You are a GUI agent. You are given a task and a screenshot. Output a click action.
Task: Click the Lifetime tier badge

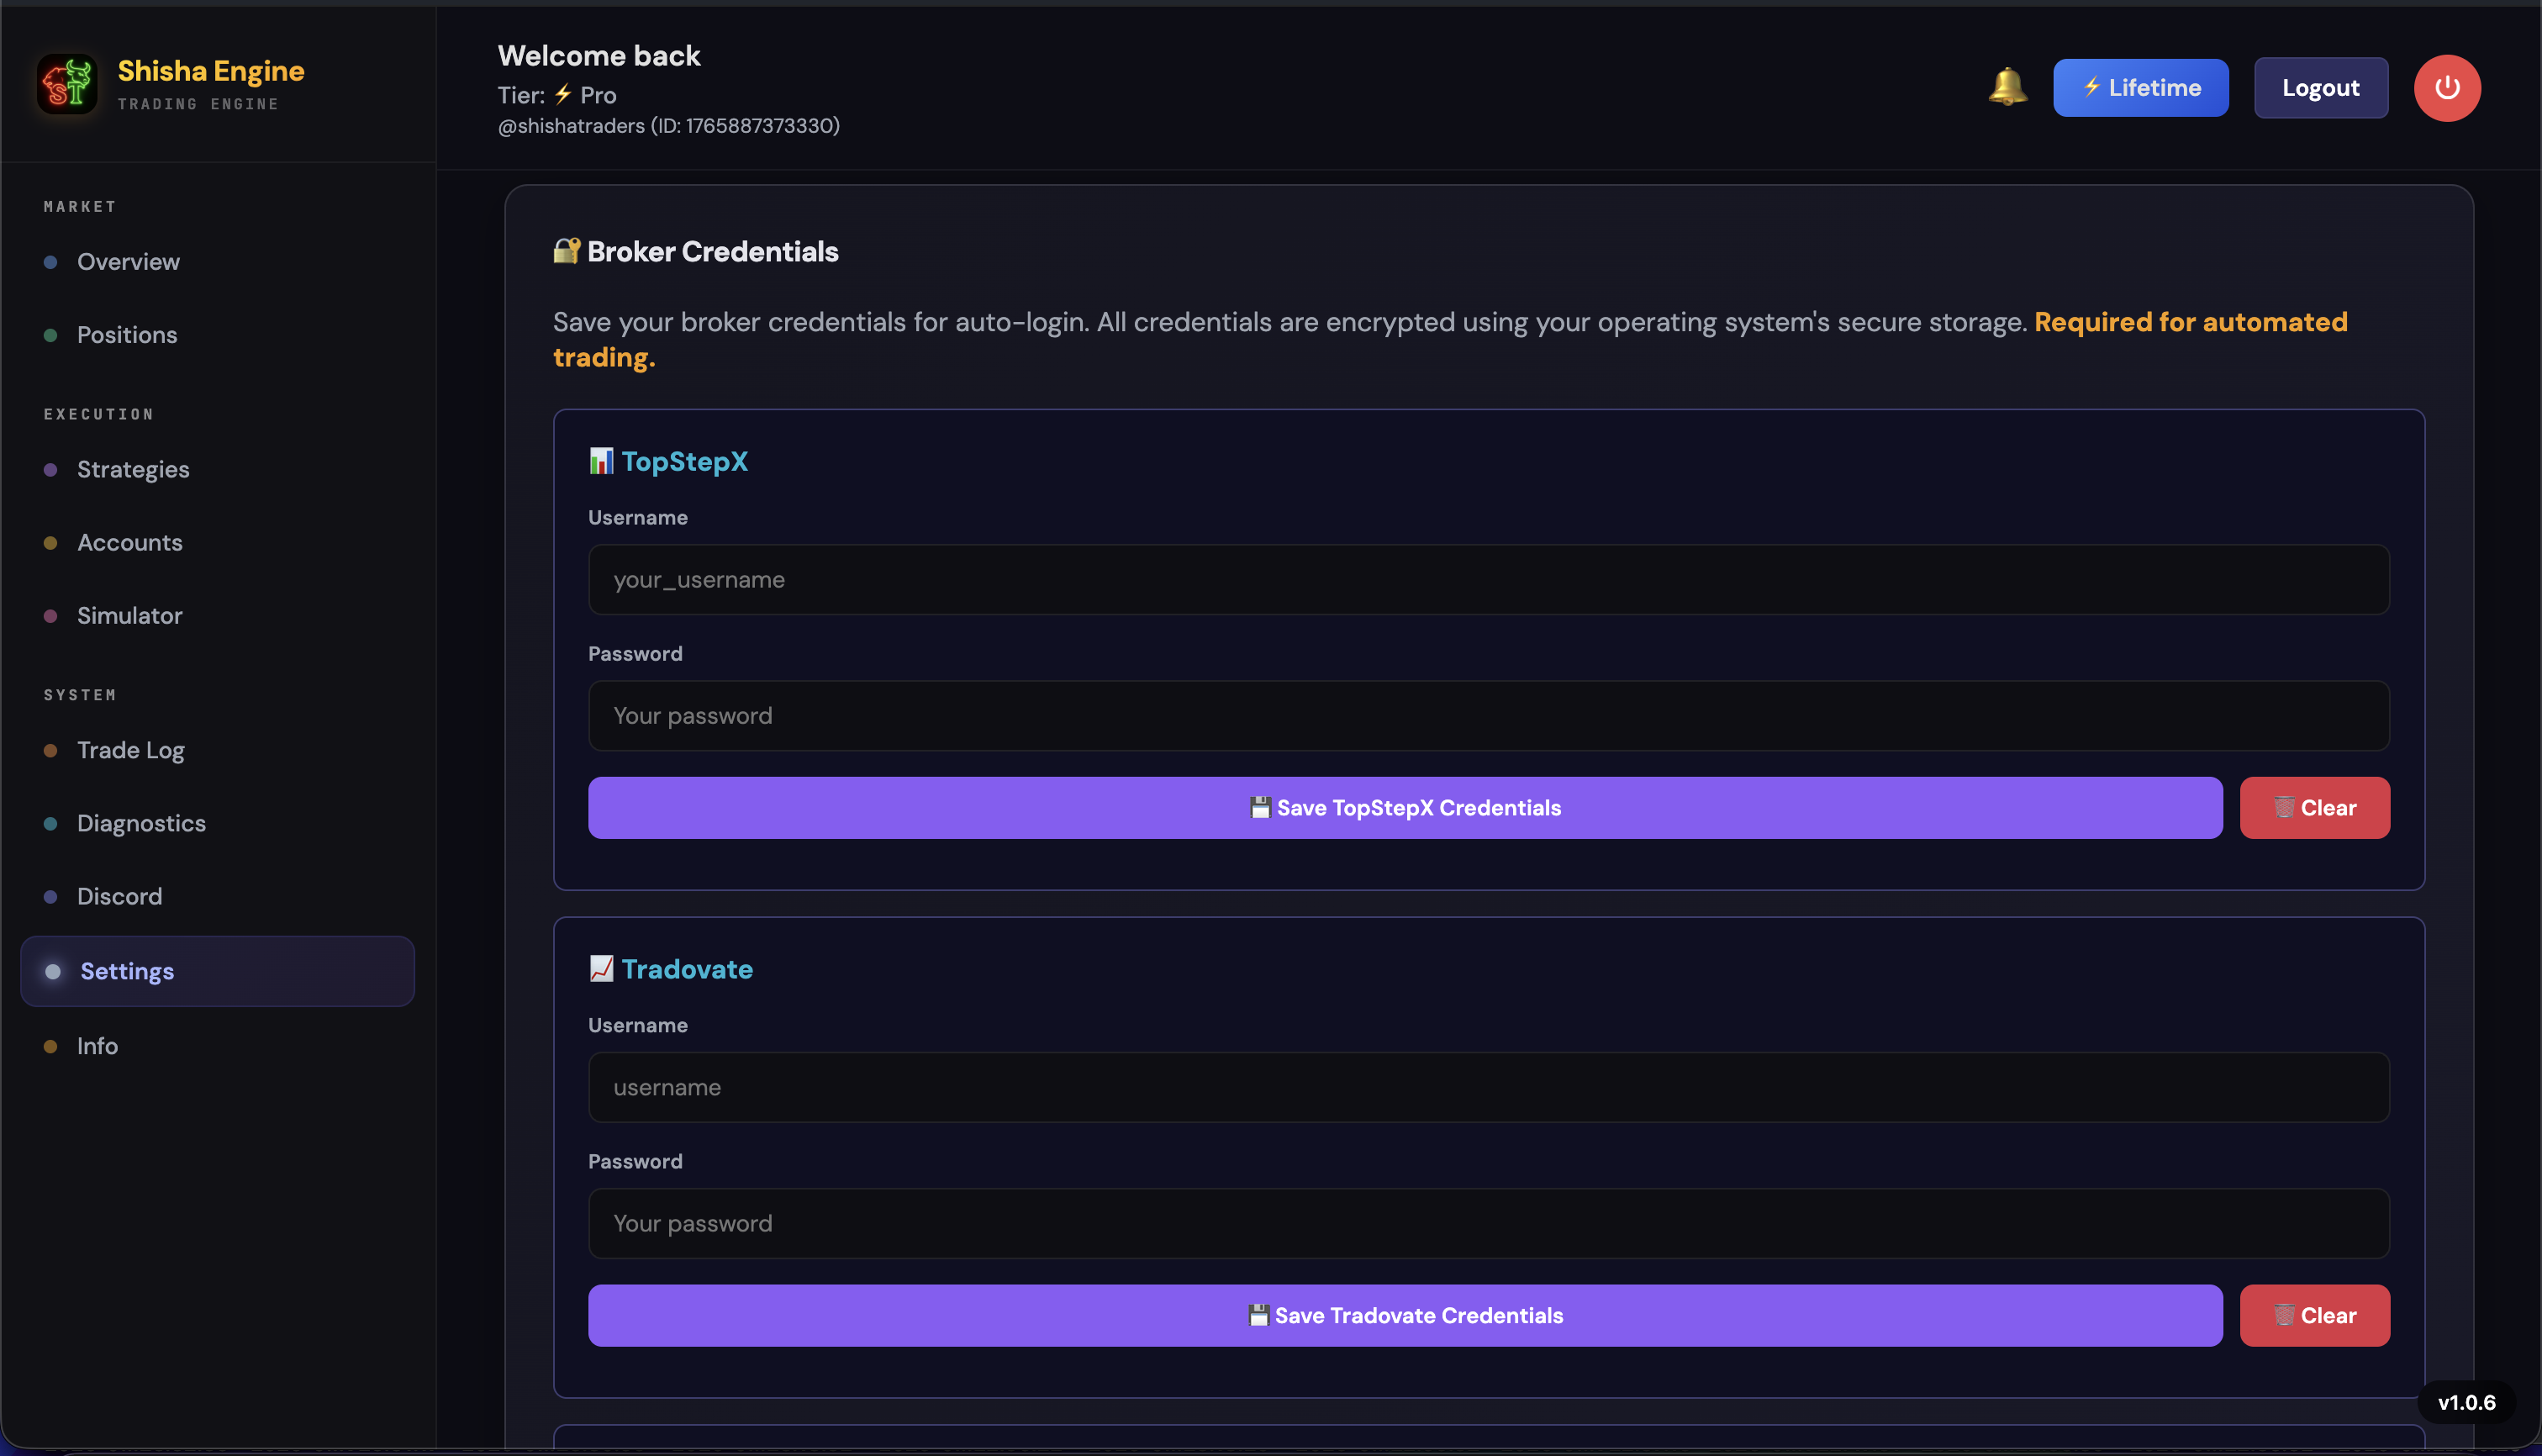(2140, 87)
